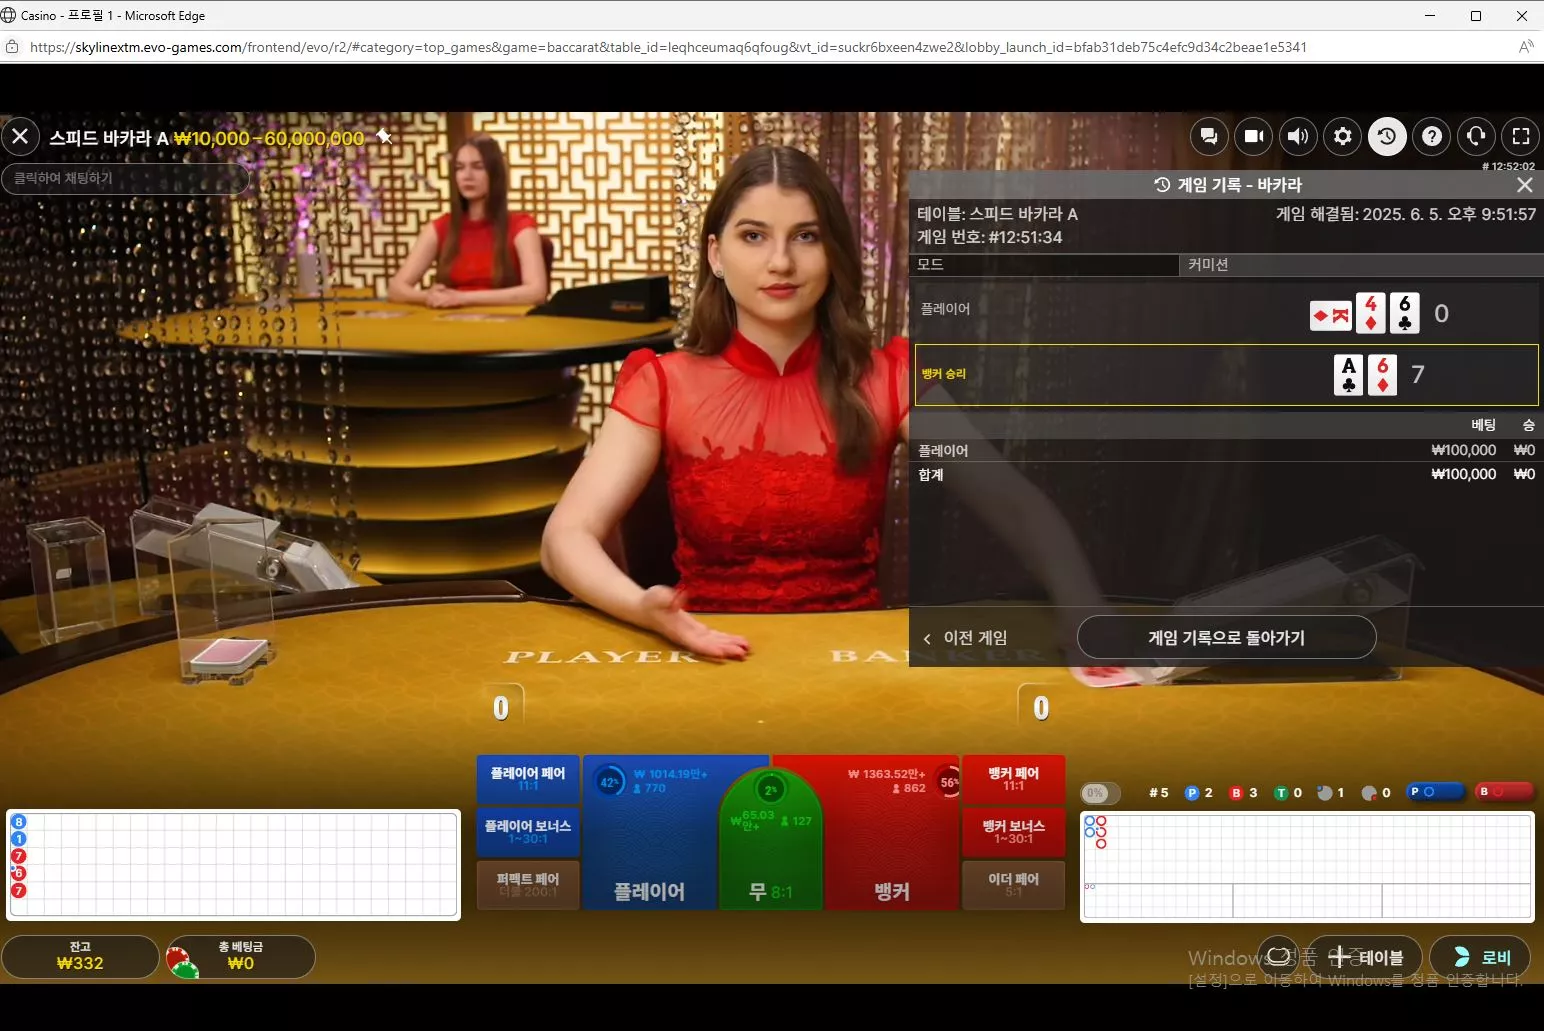
Task: Select the 모드 column header
Action: click(1046, 265)
